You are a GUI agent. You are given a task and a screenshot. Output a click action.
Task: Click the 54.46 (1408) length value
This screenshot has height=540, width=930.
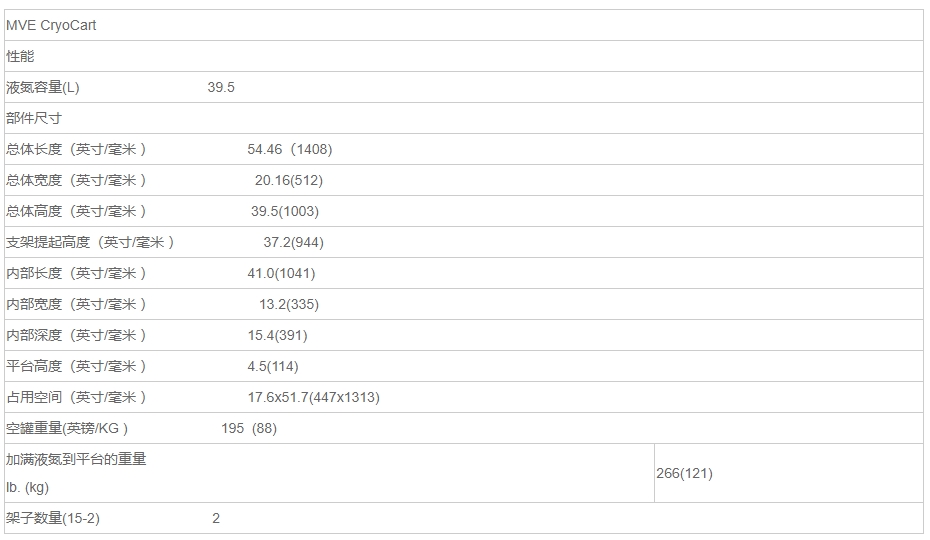point(289,149)
